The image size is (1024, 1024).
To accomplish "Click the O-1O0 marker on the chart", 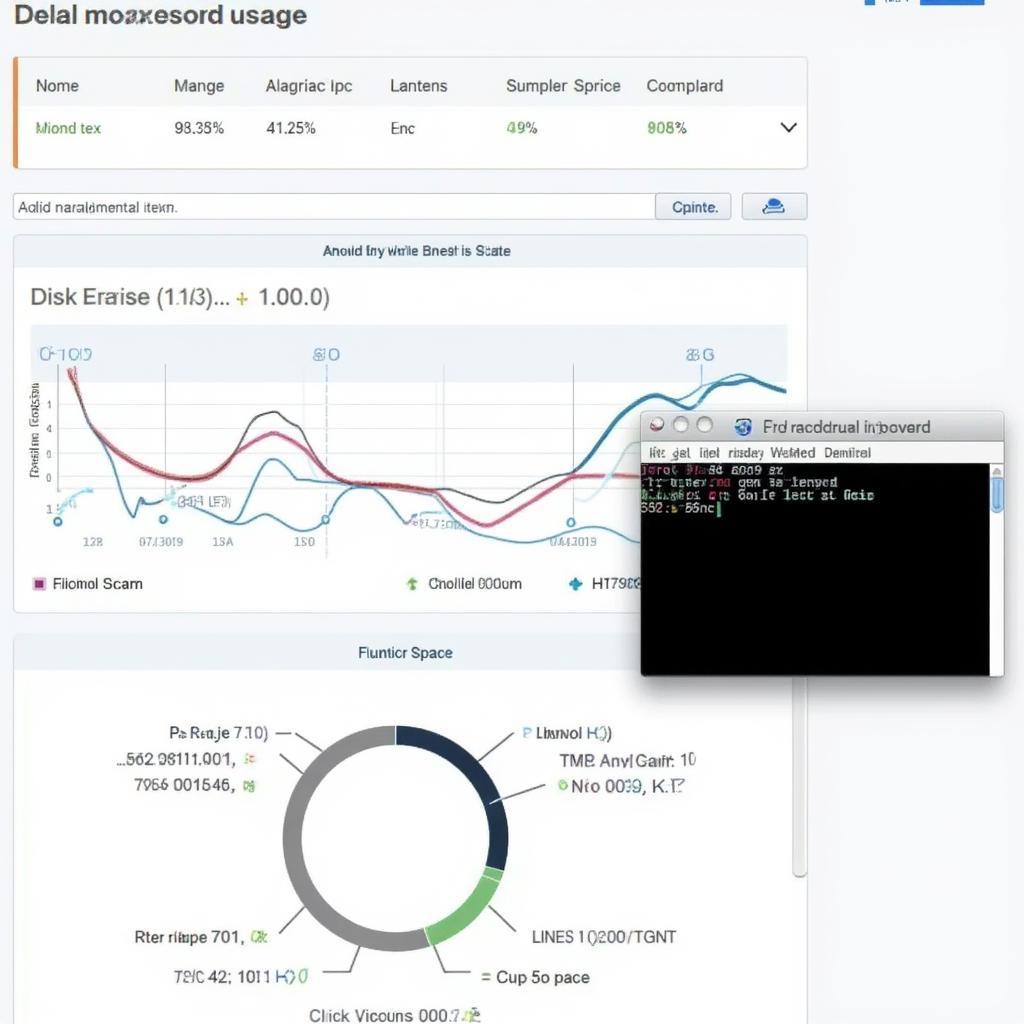I will pos(65,355).
